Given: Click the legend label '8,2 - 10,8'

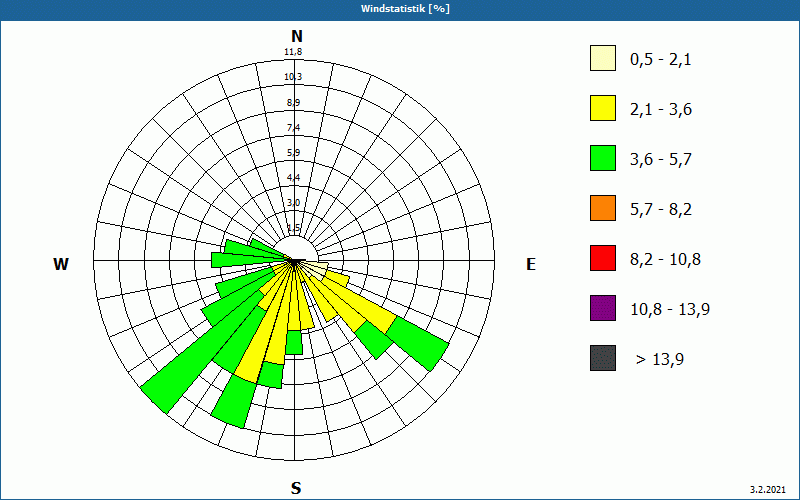Looking at the screenshot, I should [665, 260].
